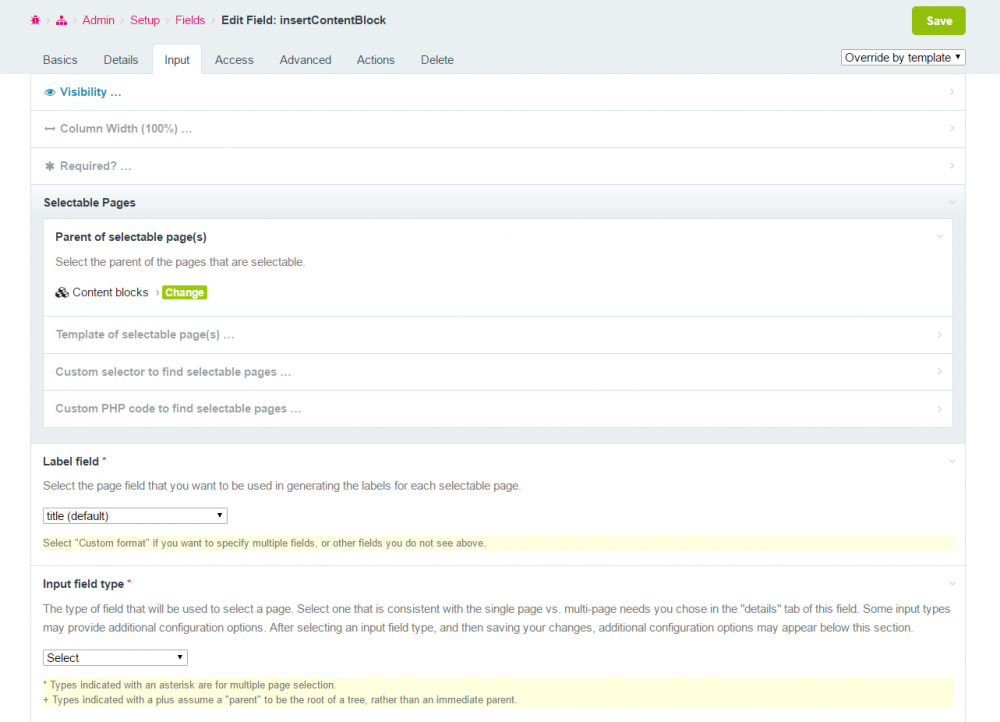Open the Input field type Select dropdown
The image size is (1000, 722).
tap(115, 658)
